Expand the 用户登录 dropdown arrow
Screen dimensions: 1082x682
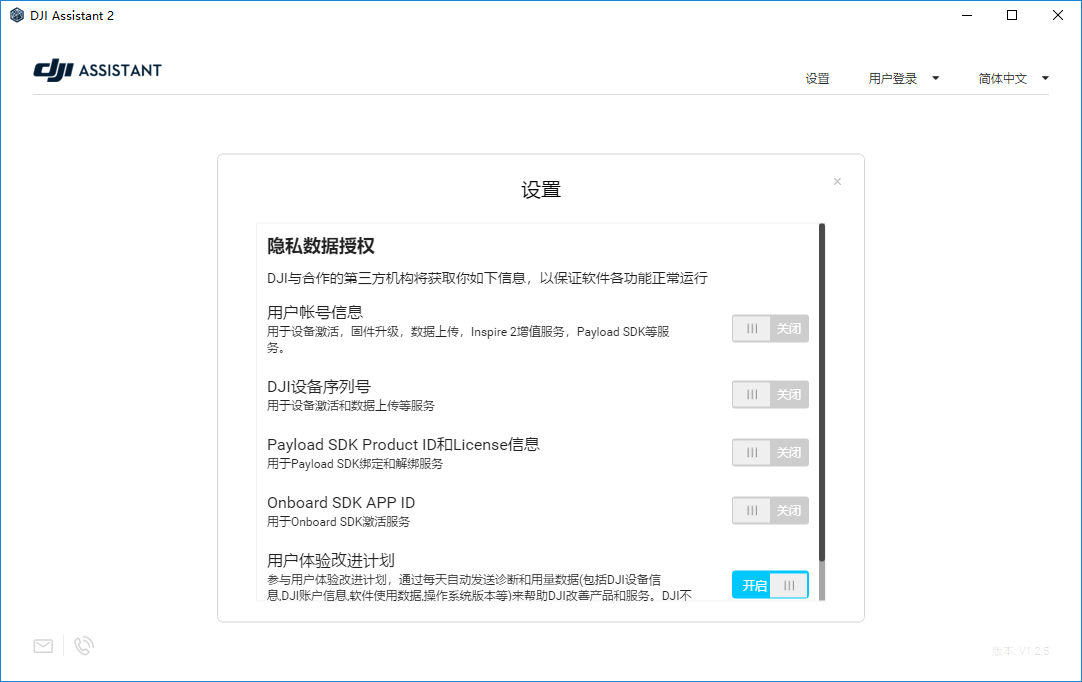pyautogui.click(x=936, y=78)
